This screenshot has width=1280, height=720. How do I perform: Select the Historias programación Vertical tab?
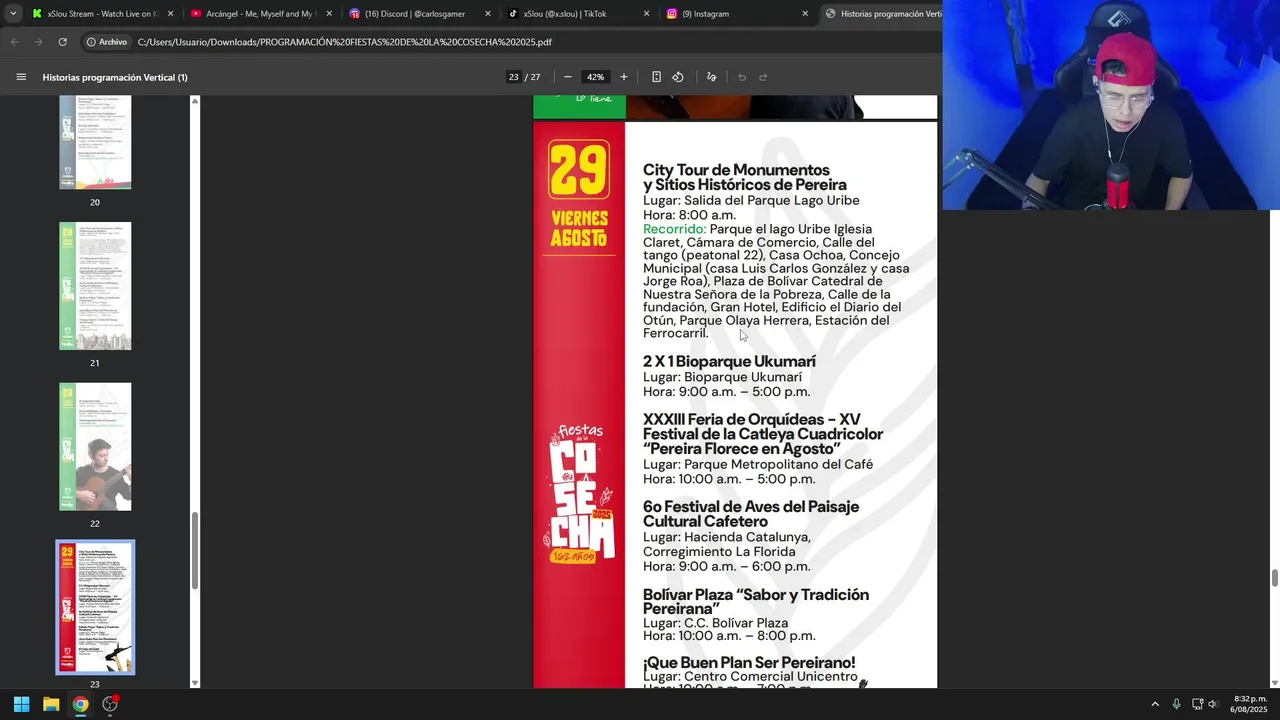coord(882,14)
